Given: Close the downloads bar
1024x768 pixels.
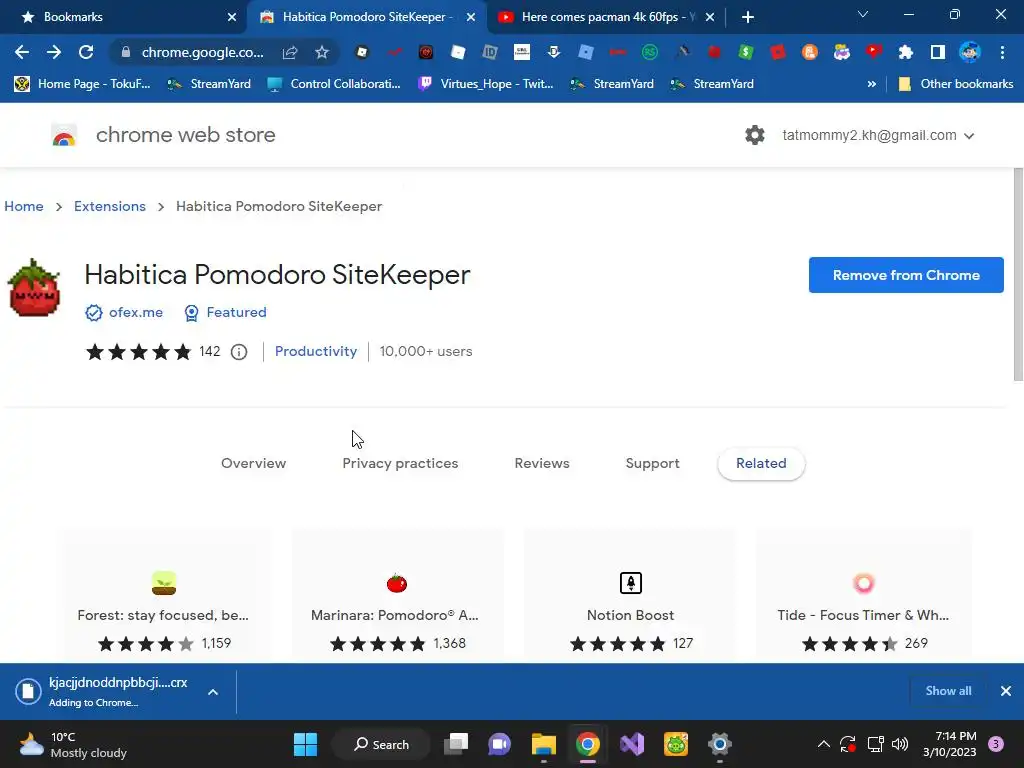Looking at the screenshot, I should coord(1006,691).
